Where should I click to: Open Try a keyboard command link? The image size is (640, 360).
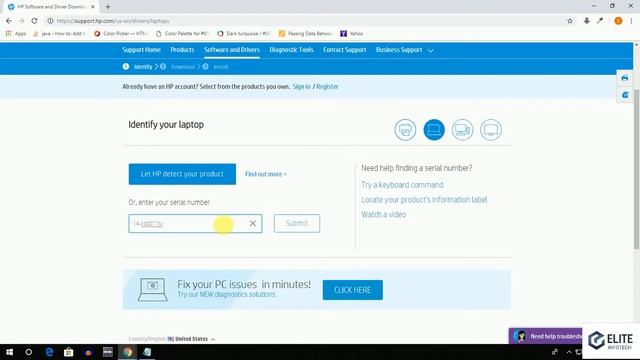[402, 185]
